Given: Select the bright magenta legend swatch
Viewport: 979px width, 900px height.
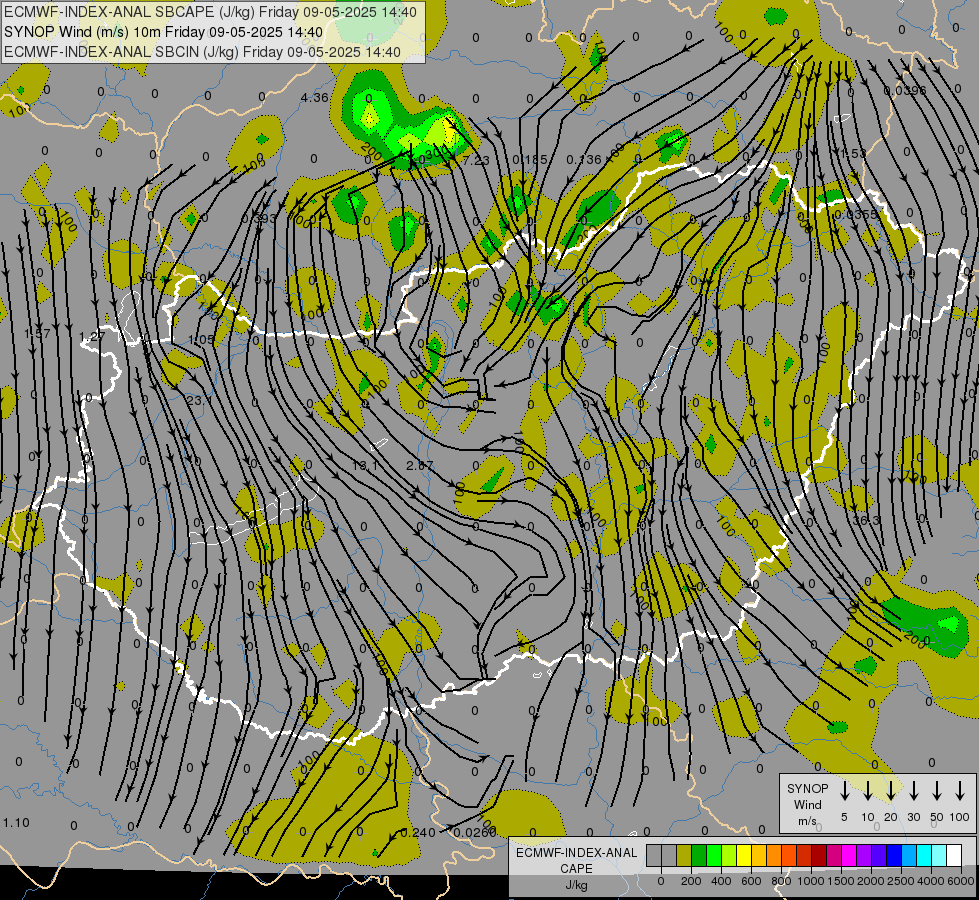Looking at the screenshot, I should [x=850, y=855].
